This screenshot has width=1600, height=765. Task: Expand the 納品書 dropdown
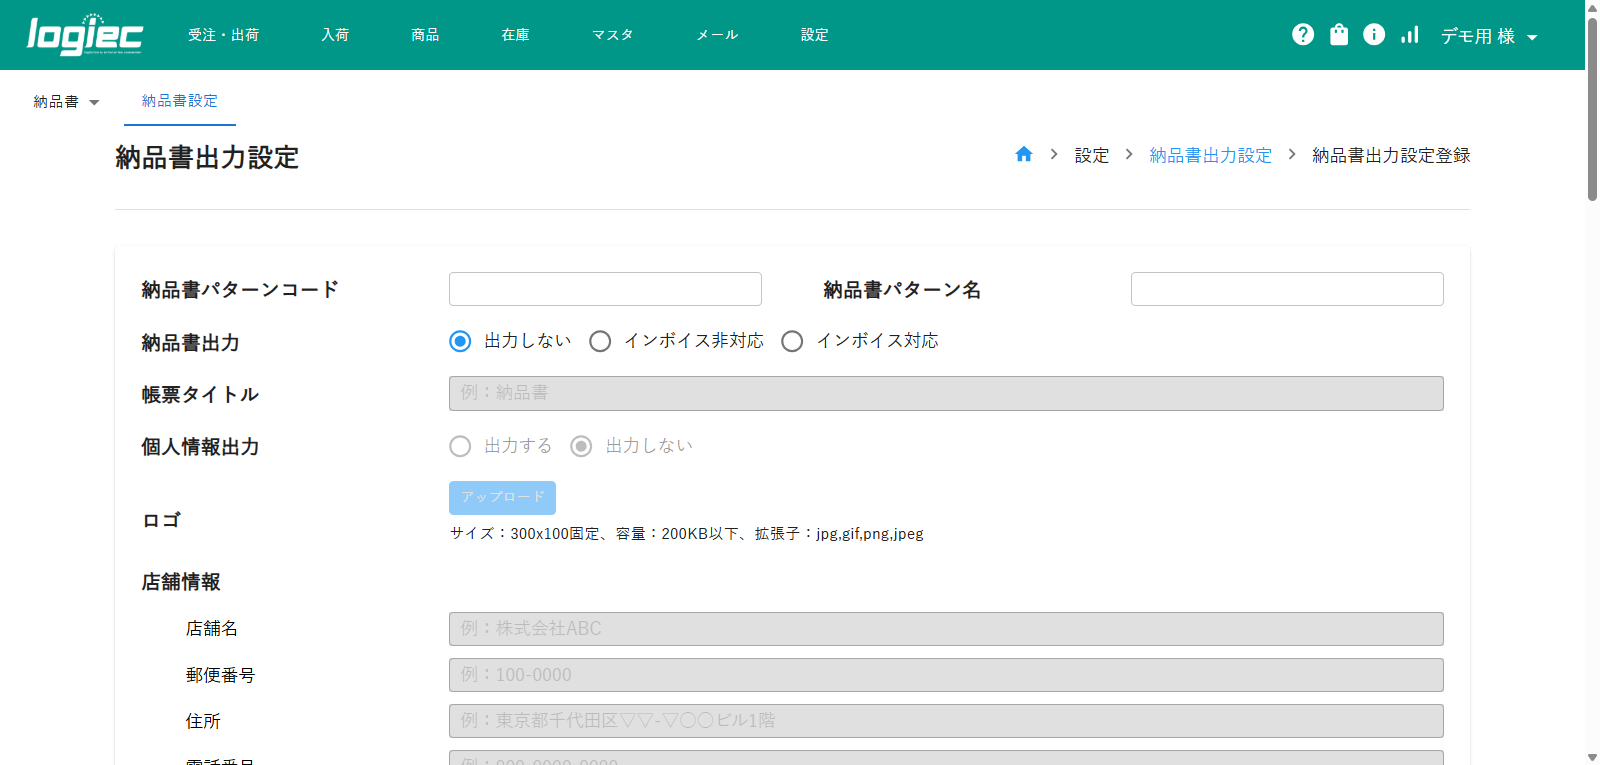pos(66,102)
